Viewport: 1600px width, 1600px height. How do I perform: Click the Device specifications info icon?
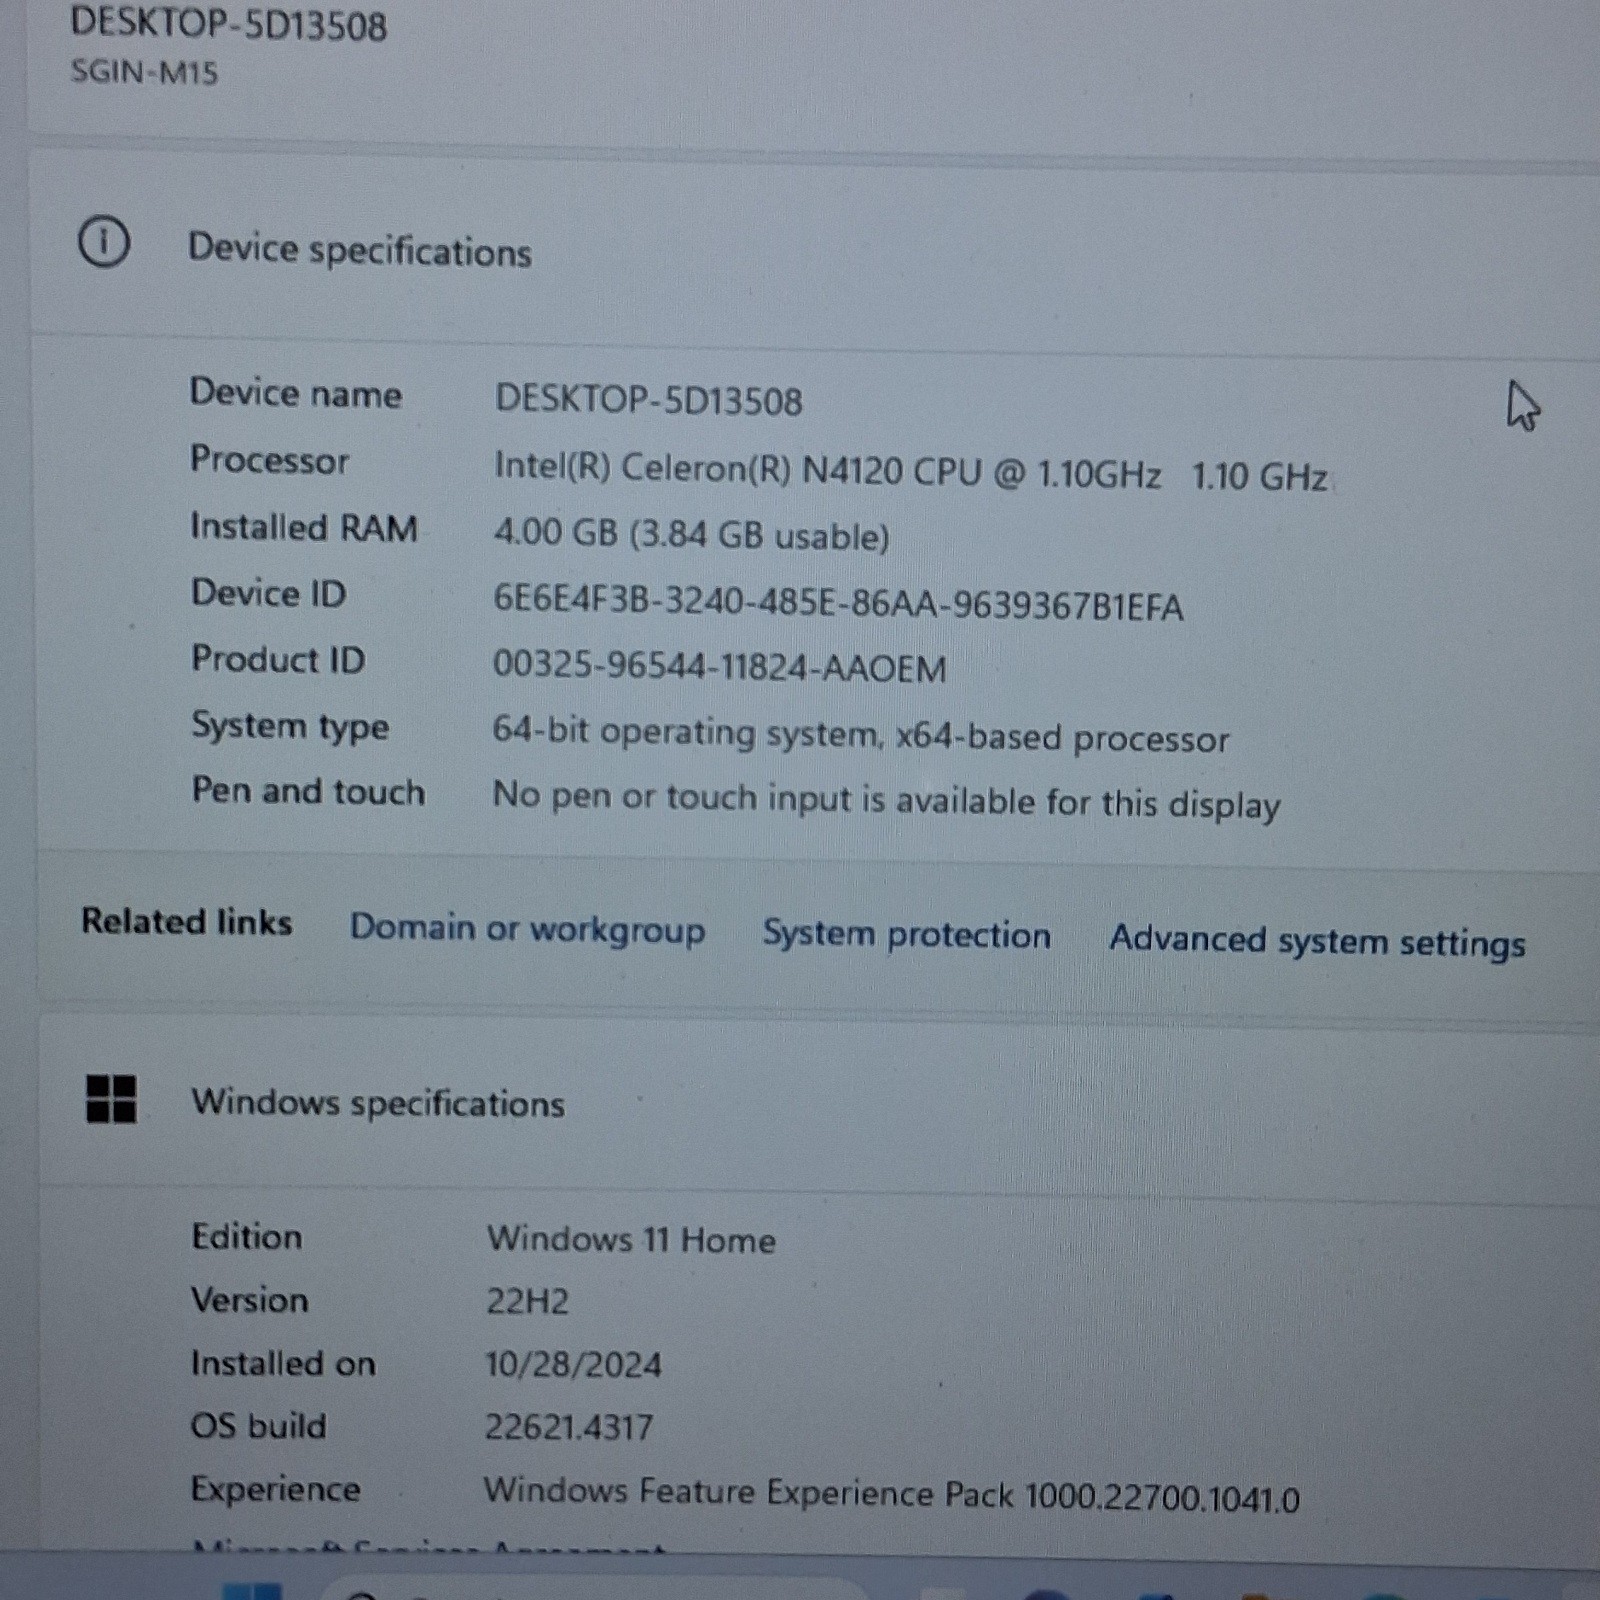click(104, 242)
